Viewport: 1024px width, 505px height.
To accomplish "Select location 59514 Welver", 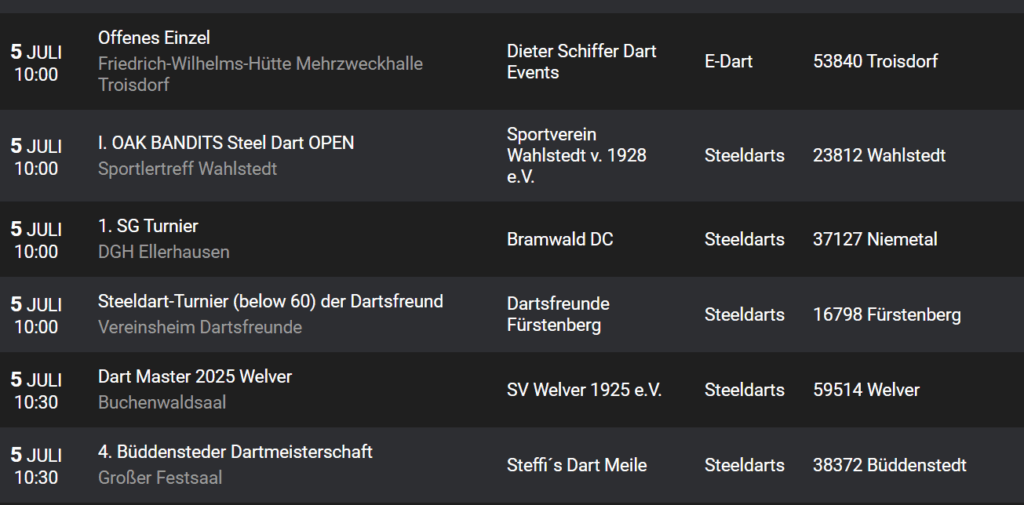I will tap(866, 390).
